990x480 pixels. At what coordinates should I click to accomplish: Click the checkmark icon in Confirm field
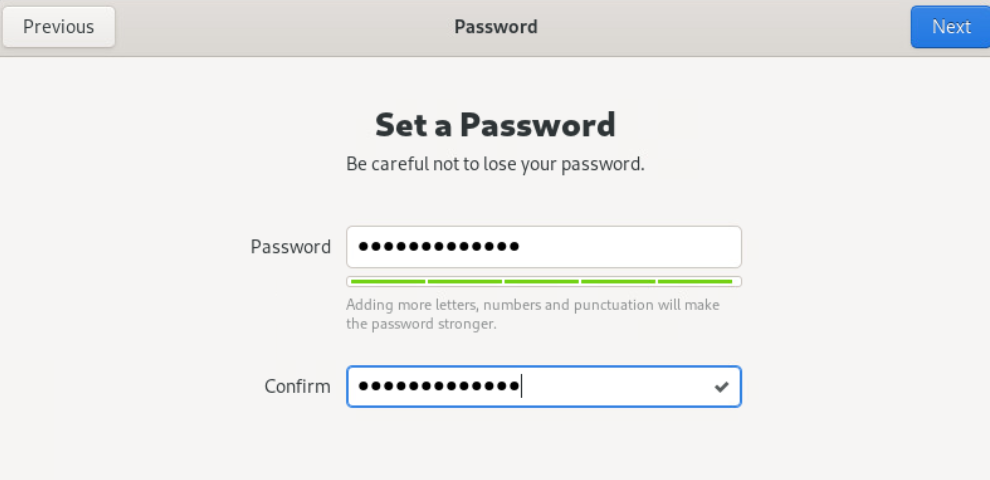(721, 387)
